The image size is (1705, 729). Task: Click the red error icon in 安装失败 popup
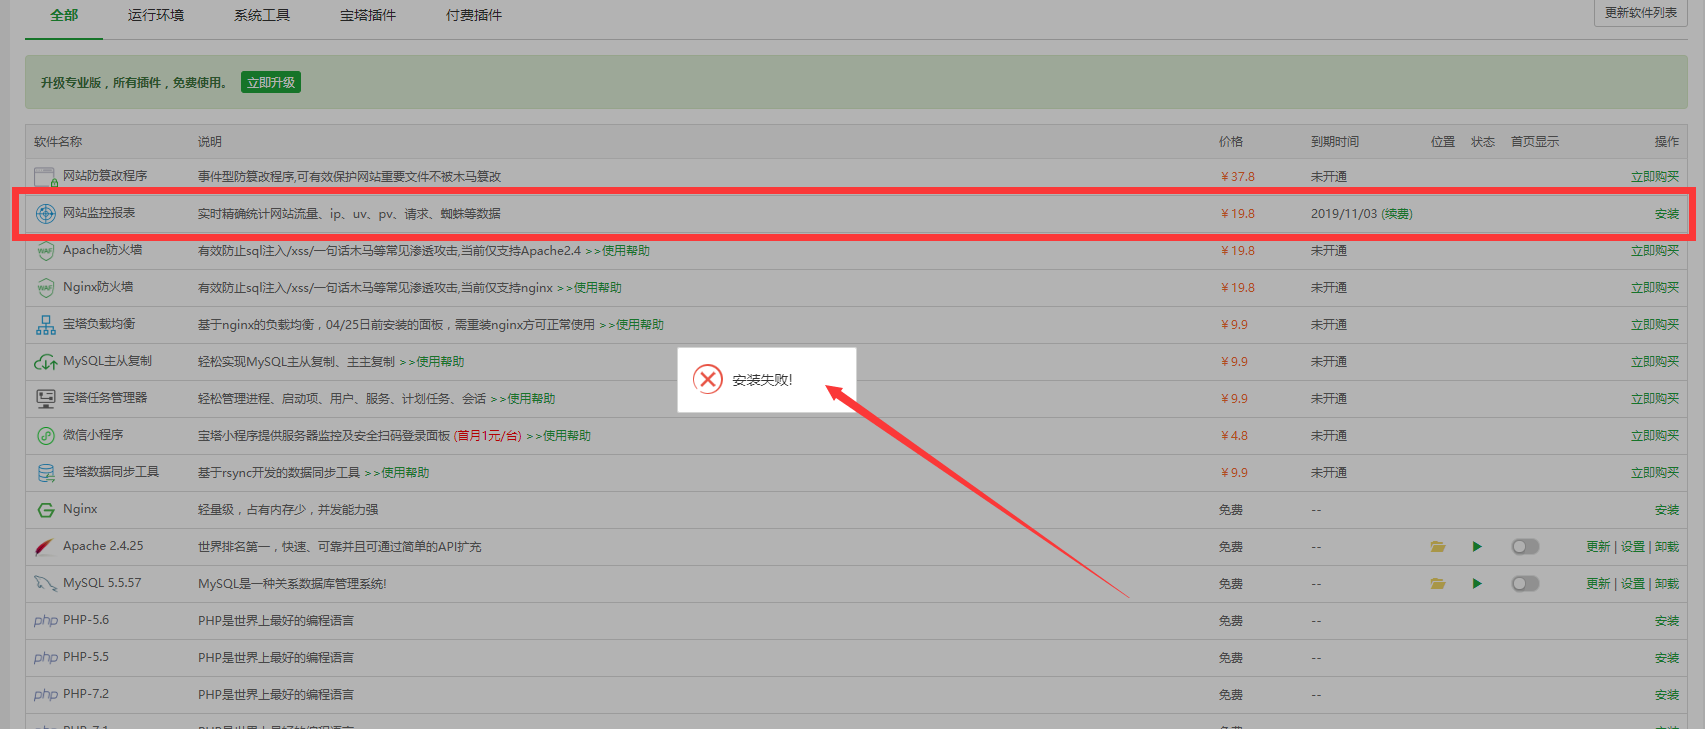pyautogui.click(x=708, y=379)
